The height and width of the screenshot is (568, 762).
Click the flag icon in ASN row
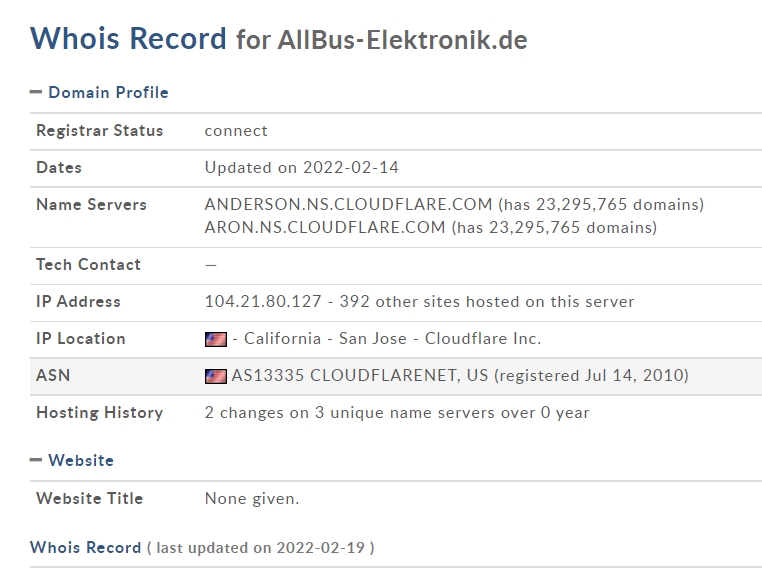215,376
